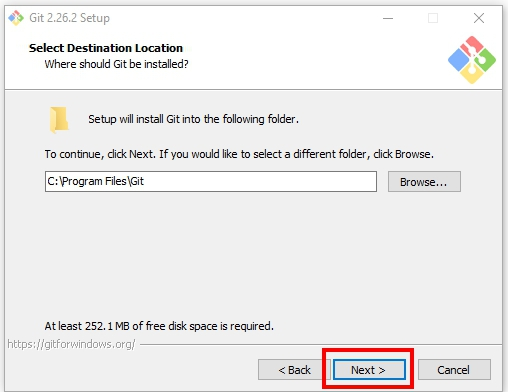Cancel the Git setup

(454, 369)
